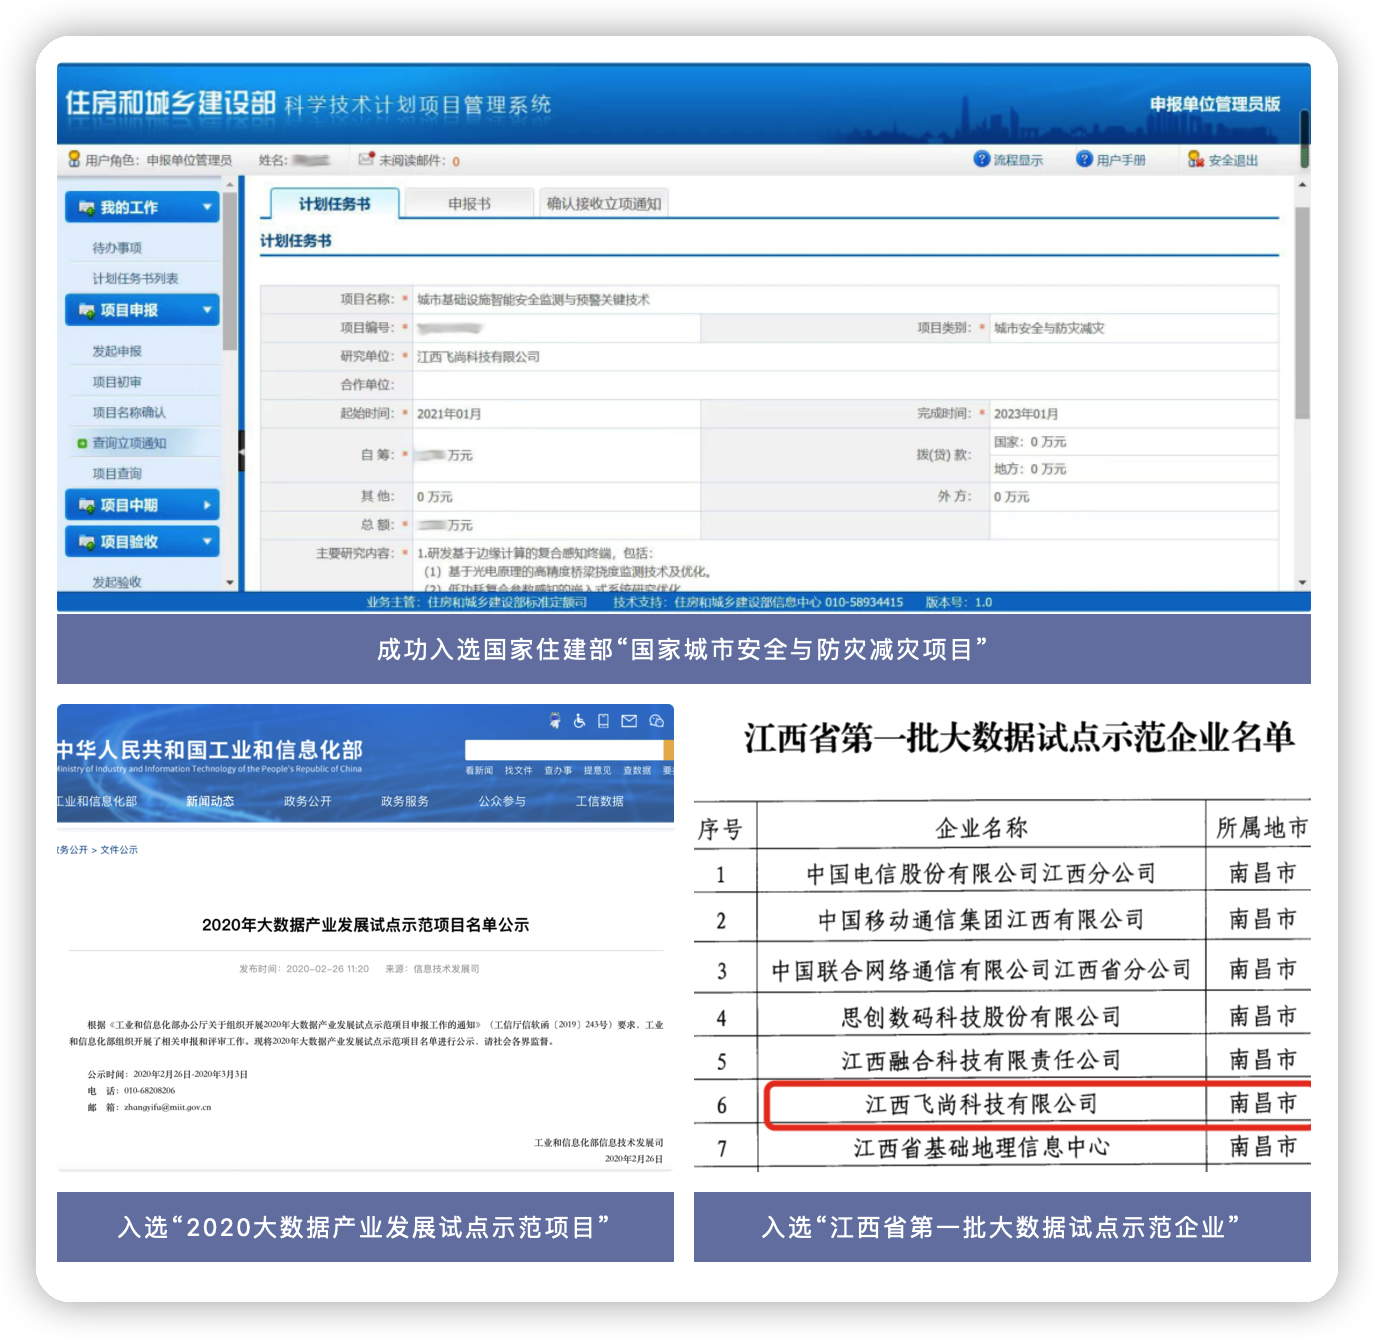Image resolution: width=1374 pixels, height=1338 pixels.
Task: Click the 流程显示 help icon
Action: 981,159
